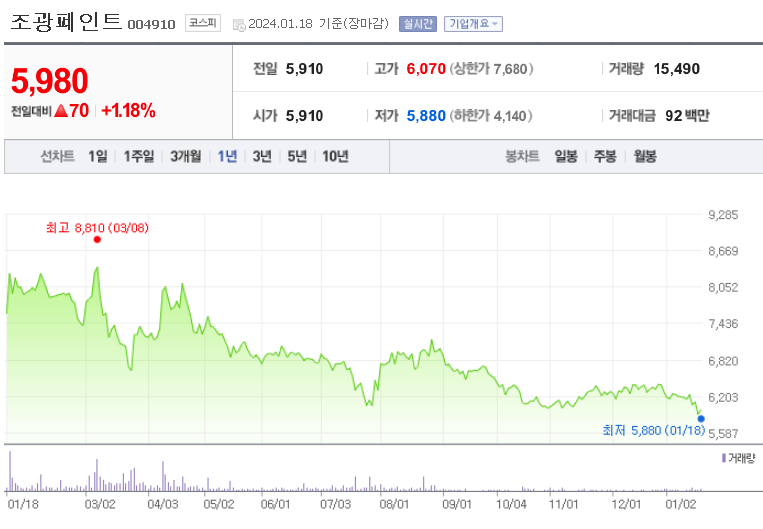Click the 코스피 market badge
This screenshot has height=529, width=763.
tap(203, 23)
